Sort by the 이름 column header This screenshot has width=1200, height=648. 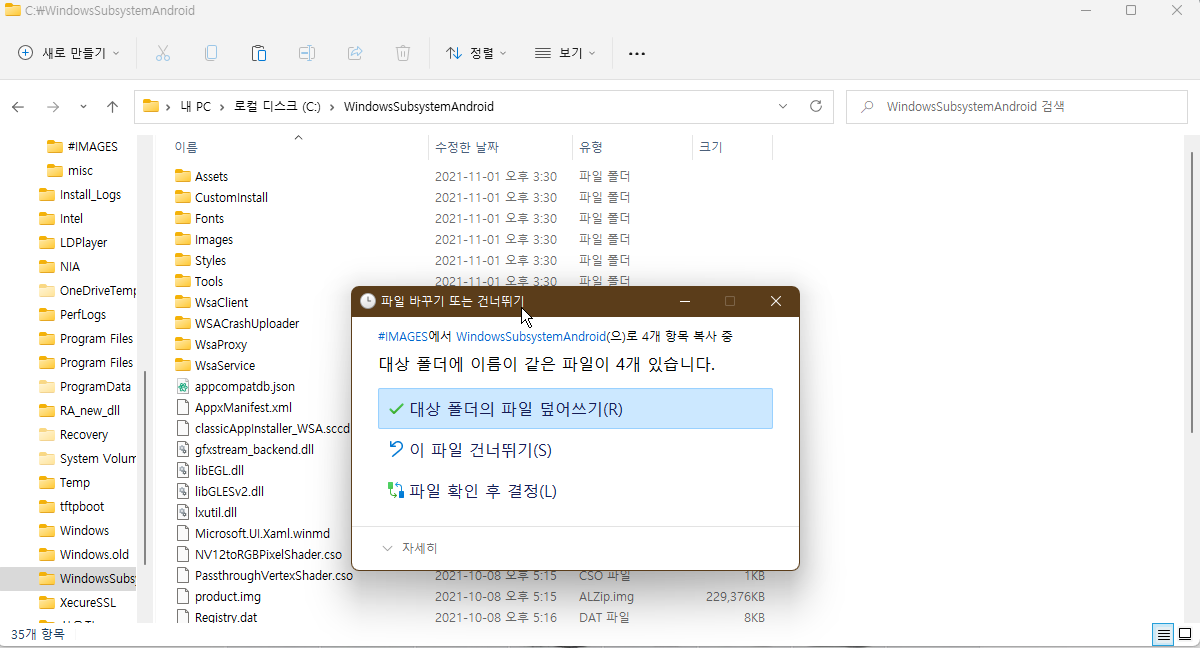pos(297,147)
